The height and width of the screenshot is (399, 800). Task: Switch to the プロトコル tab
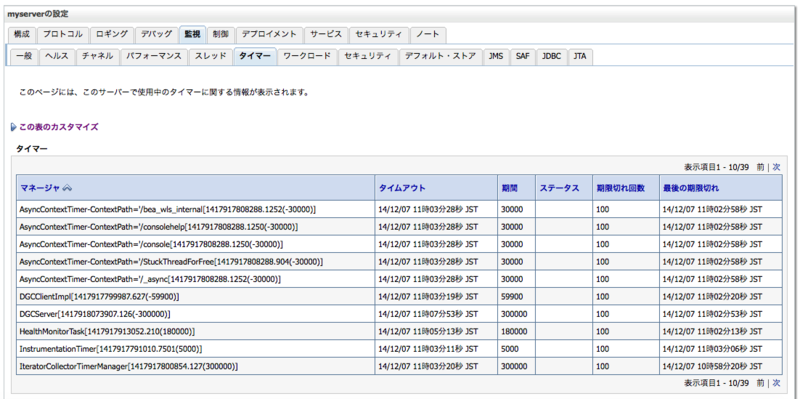(x=63, y=34)
